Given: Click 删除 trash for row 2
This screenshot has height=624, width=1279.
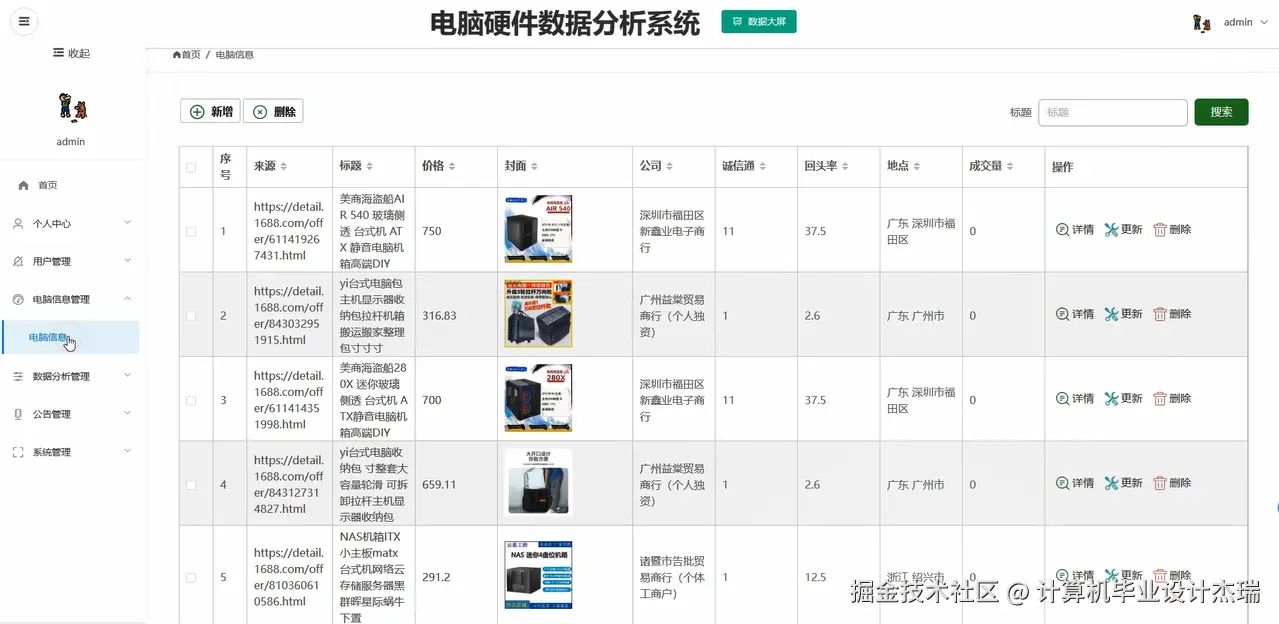Looking at the screenshot, I should [x=1172, y=314].
